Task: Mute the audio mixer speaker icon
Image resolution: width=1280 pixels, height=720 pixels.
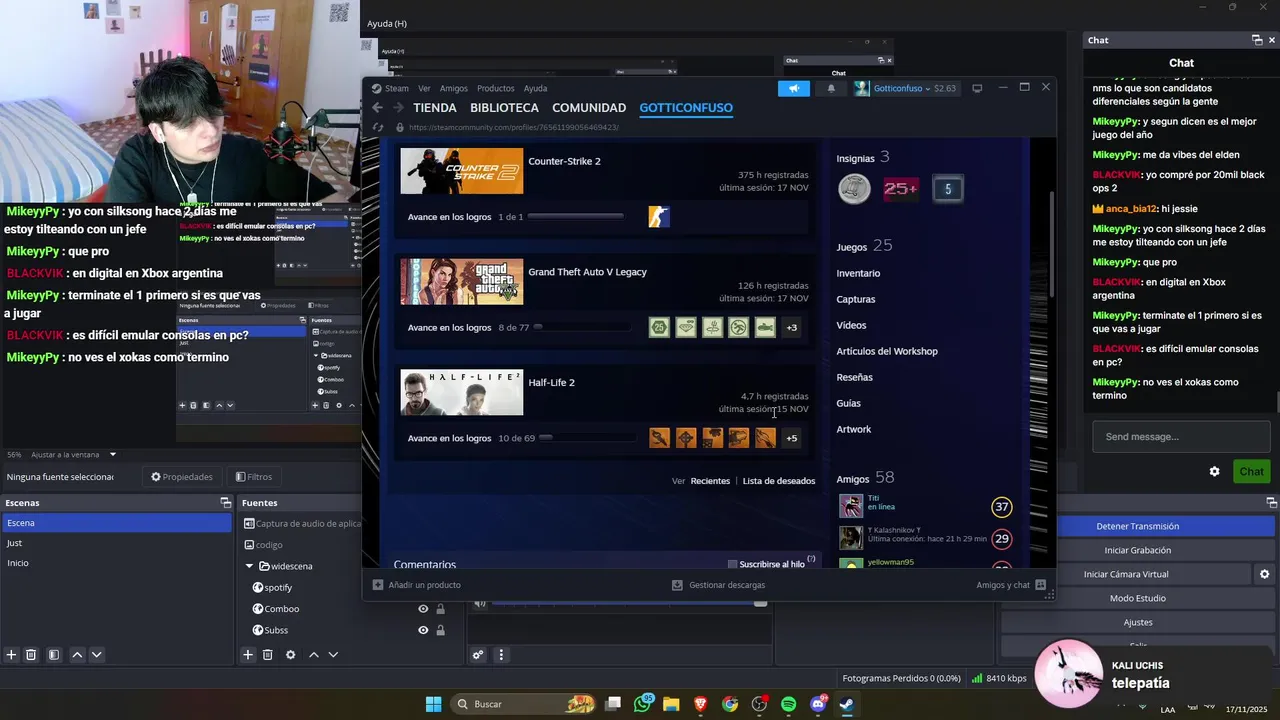Action: (480, 602)
